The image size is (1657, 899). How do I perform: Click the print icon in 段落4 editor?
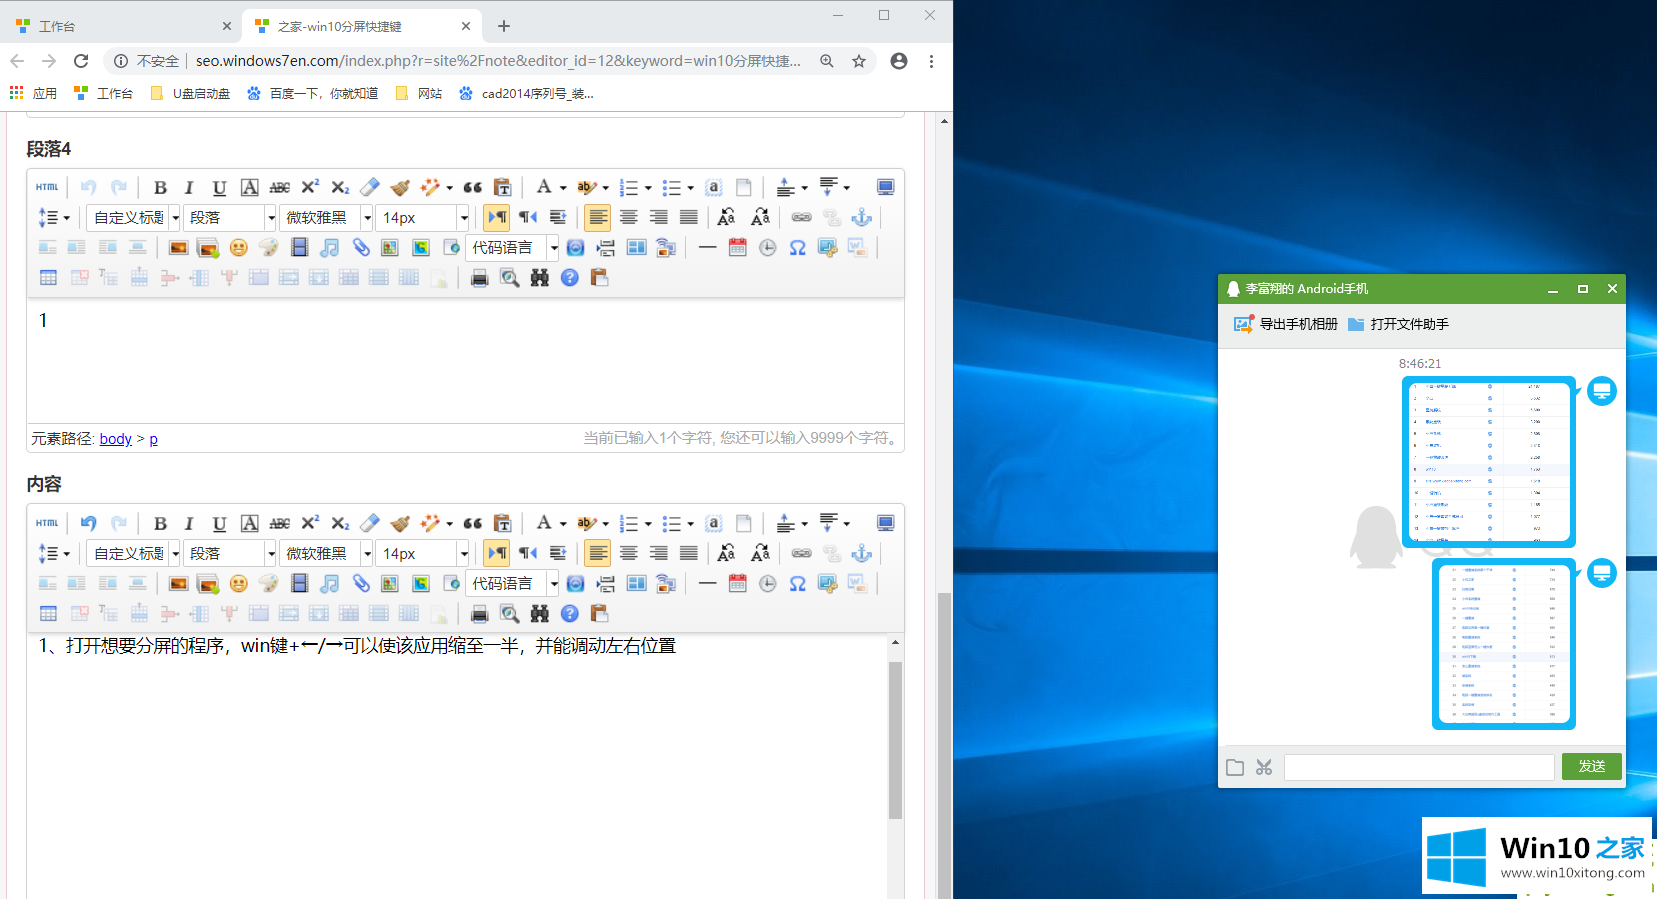[x=479, y=278]
